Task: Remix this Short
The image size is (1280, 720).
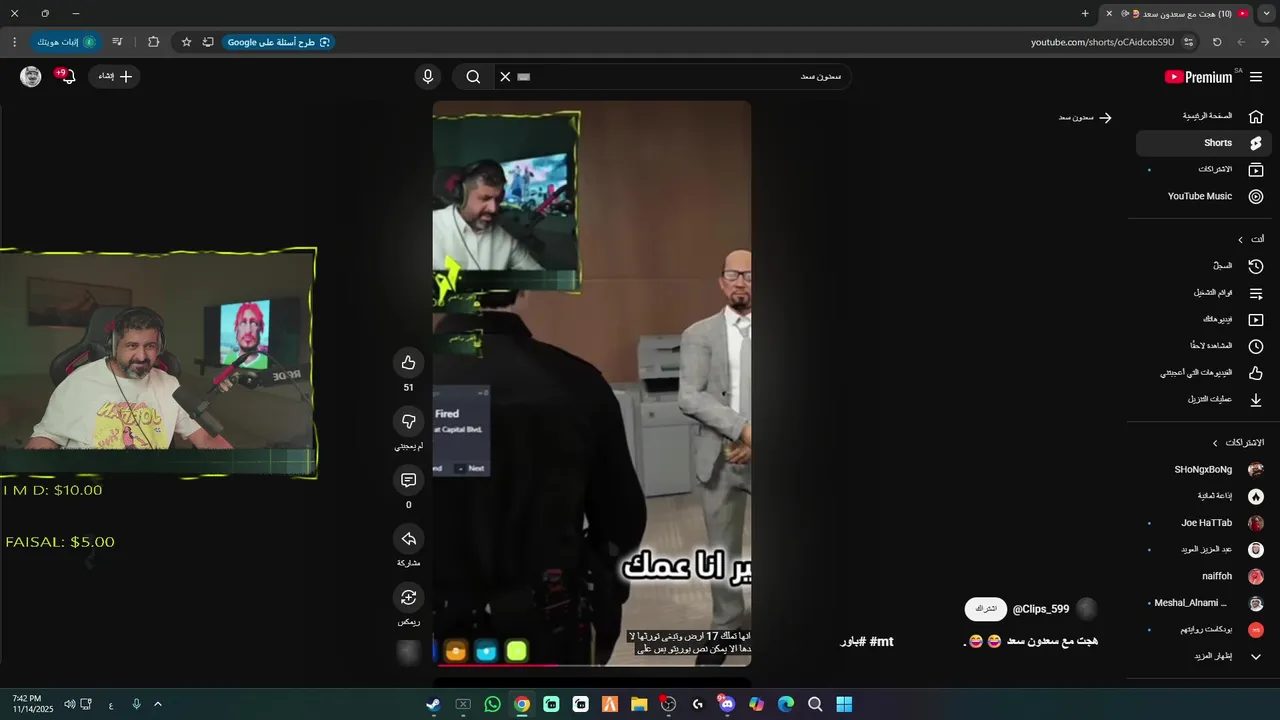Action: pyautogui.click(x=408, y=597)
